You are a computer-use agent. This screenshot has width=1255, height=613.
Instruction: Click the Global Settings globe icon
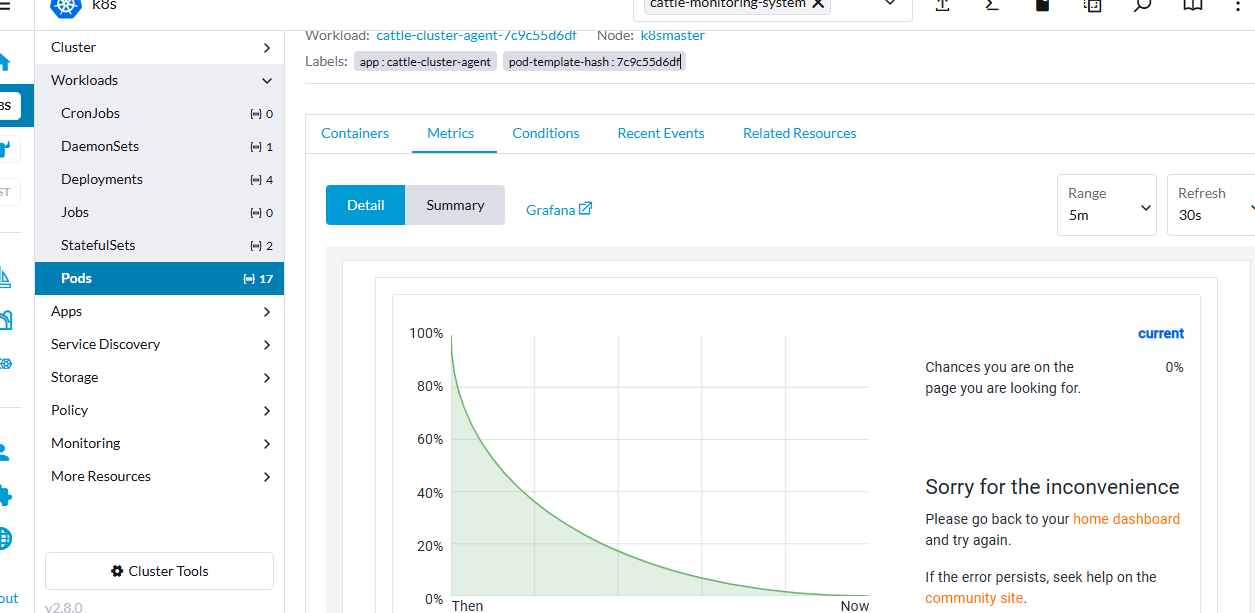point(5,539)
